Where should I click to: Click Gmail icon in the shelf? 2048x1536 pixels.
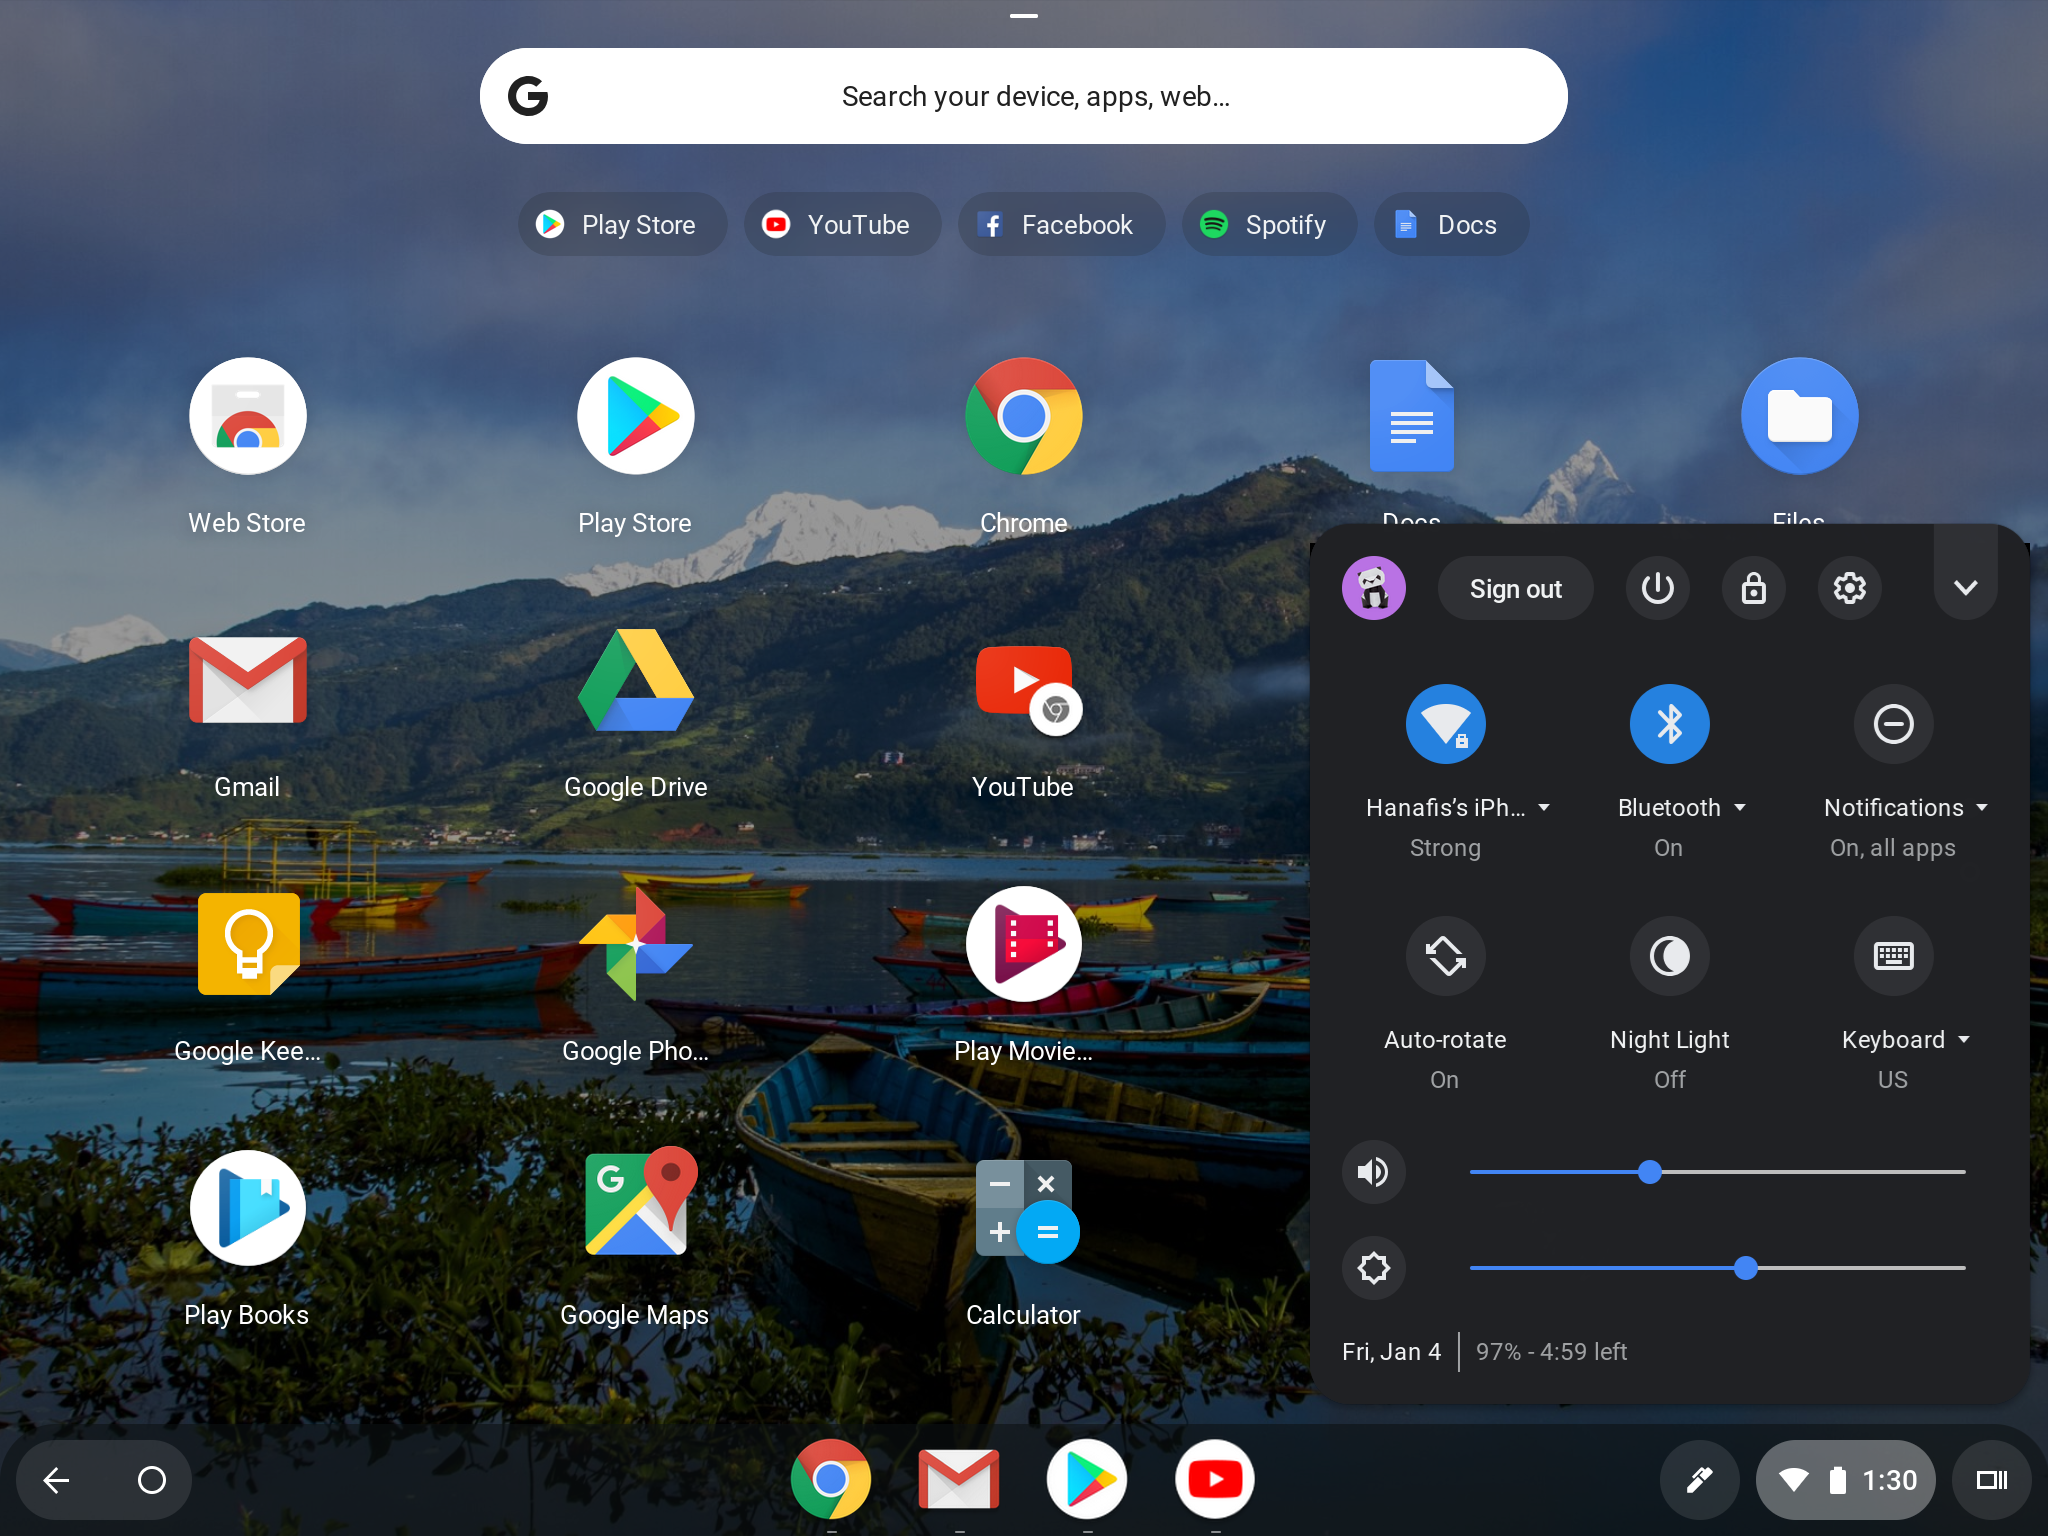[x=959, y=1480]
